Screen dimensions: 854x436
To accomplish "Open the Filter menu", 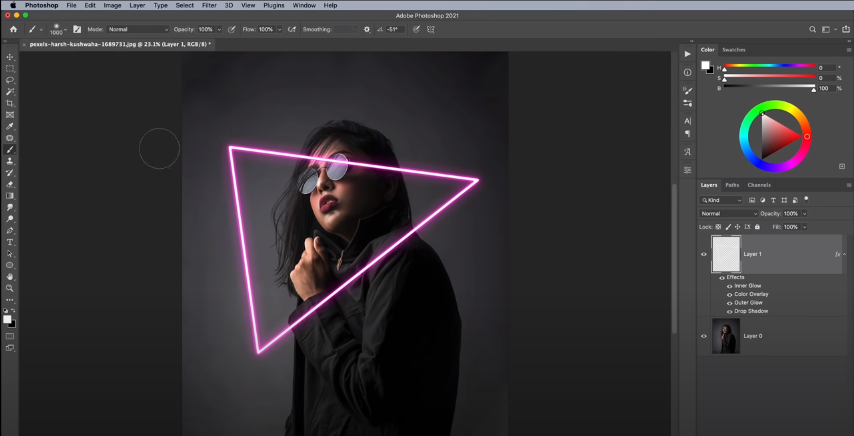I will (x=209, y=5).
